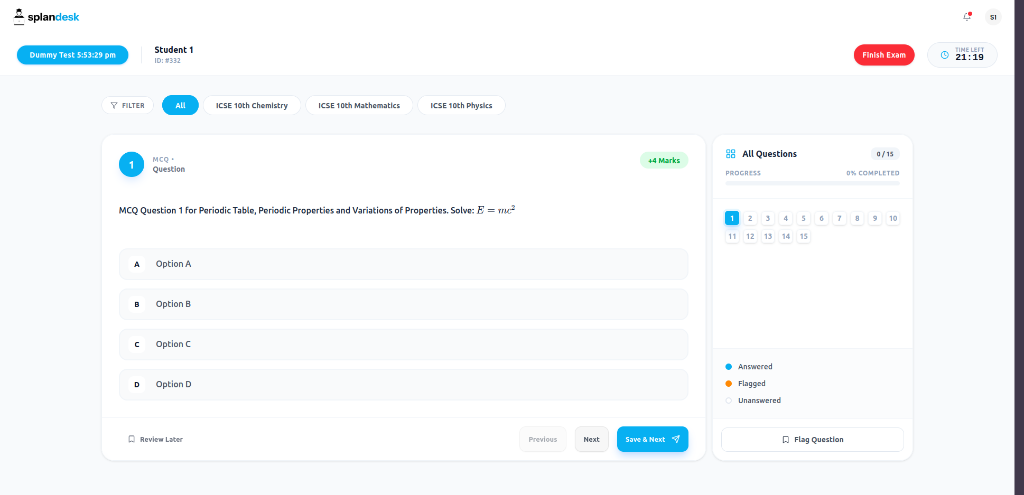Click the Student 1 name
Screen dimensions: 1024x495
174,50
